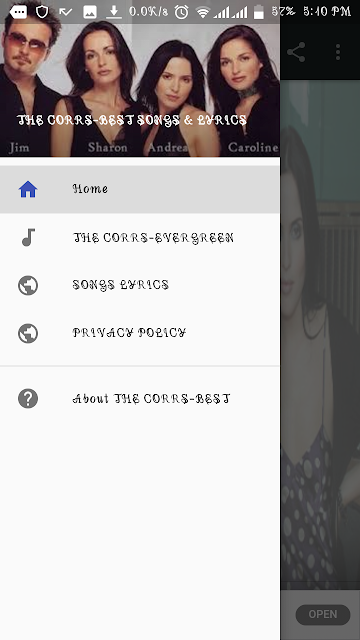Tap the shield icon in status bar
The width and height of the screenshot is (360, 640).
(x=42, y=11)
